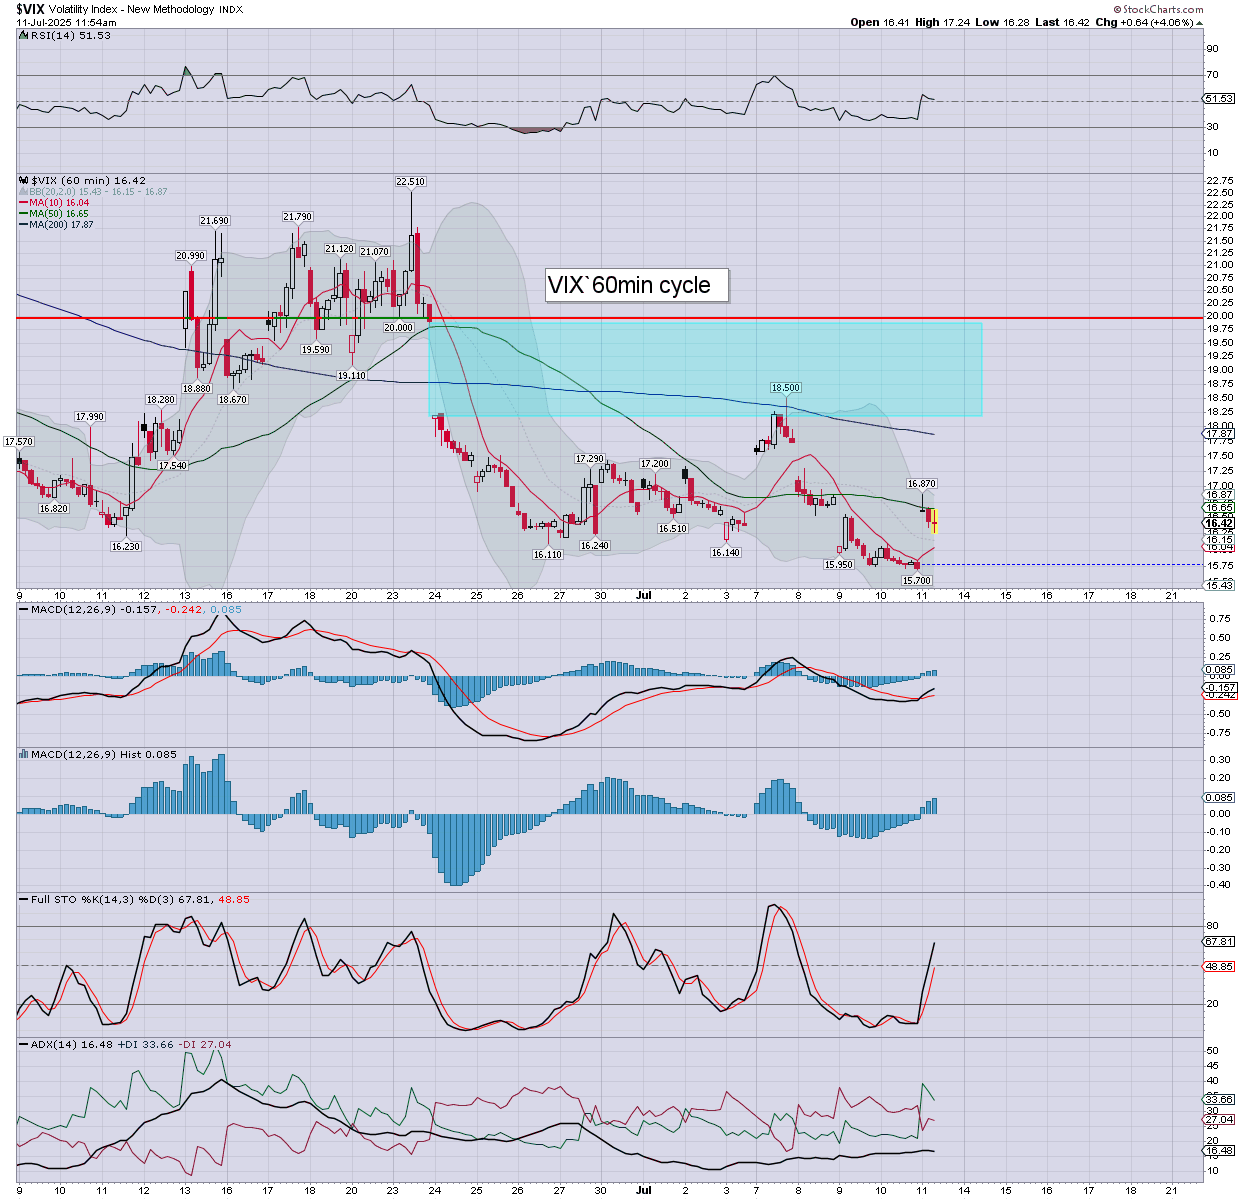Screen dimensions: 1250x1200
Task: Click the RSI(14) indicator legend icon
Action: click(x=23, y=35)
